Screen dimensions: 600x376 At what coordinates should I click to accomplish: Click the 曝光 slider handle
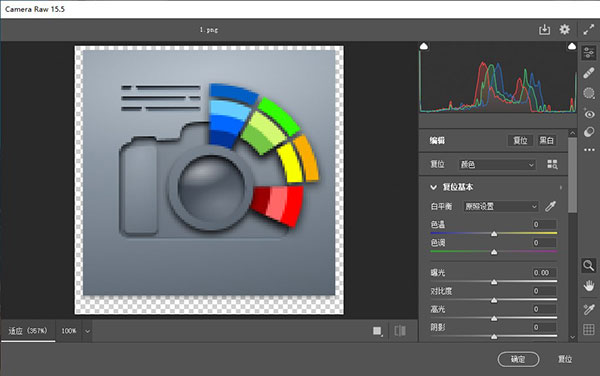(494, 282)
